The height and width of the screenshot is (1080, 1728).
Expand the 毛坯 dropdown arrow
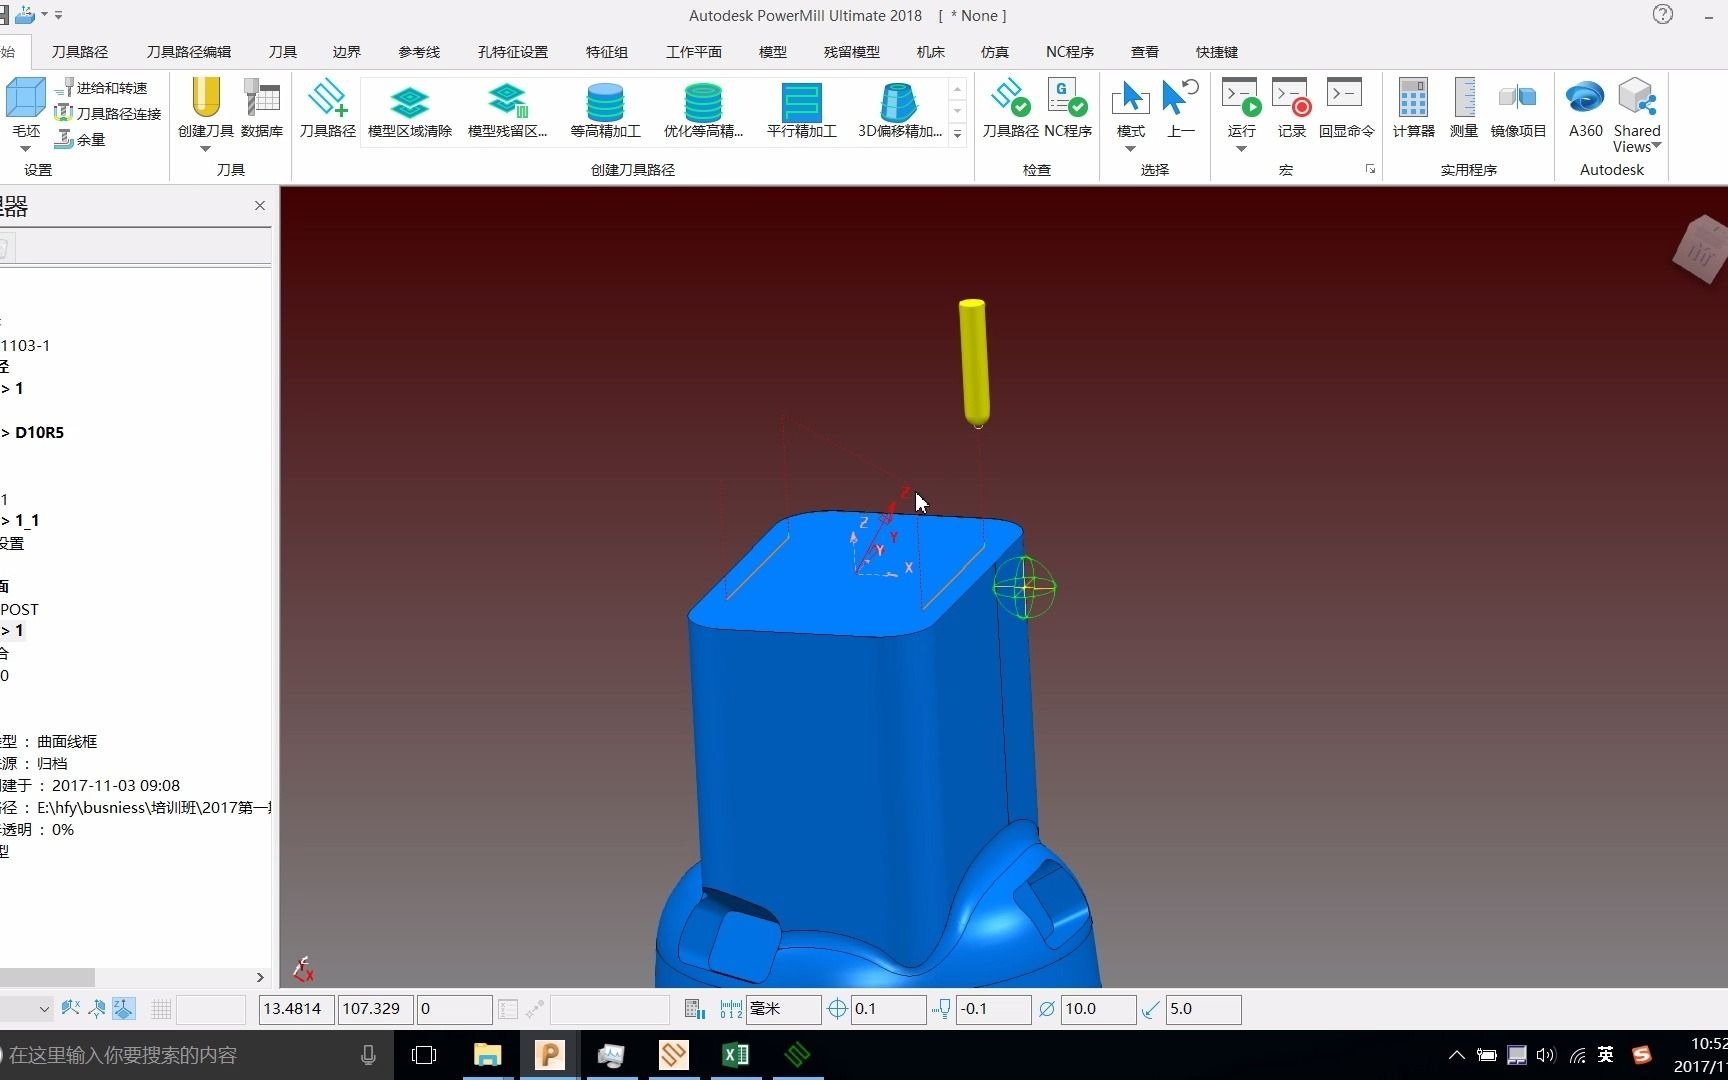point(25,149)
